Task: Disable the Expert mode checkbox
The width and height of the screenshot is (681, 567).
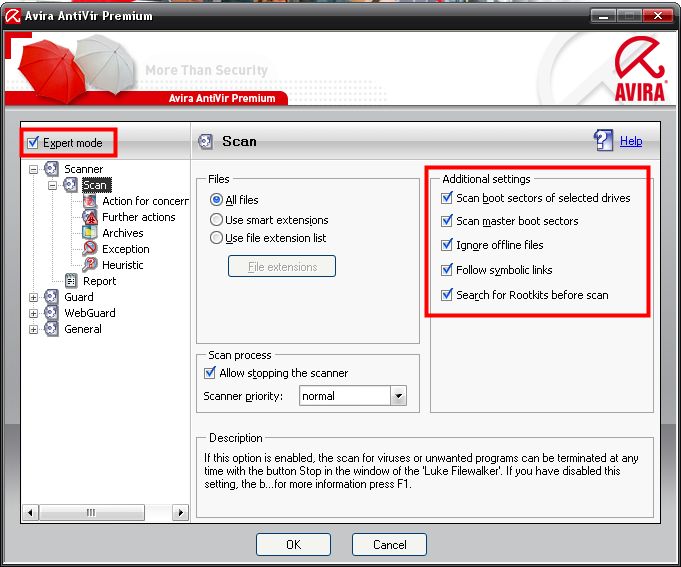Action: tap(33, 143)
